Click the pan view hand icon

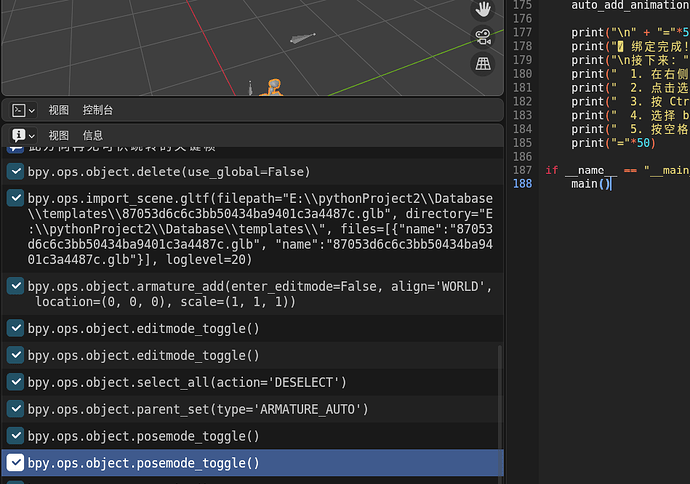[483, 9]
